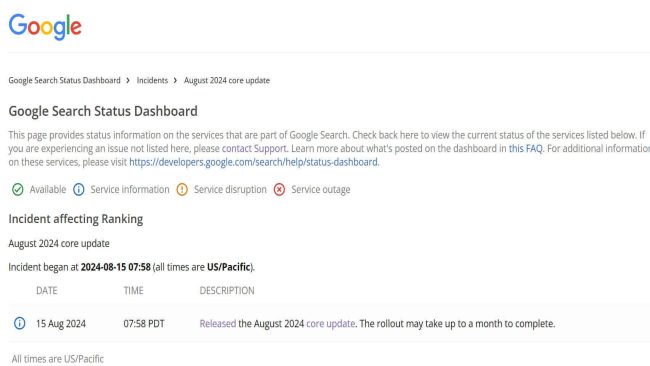Click the chevron after Google Search Status Dashboard breadcrumb
Screen dimensions: 650x366
click(128, 80)
